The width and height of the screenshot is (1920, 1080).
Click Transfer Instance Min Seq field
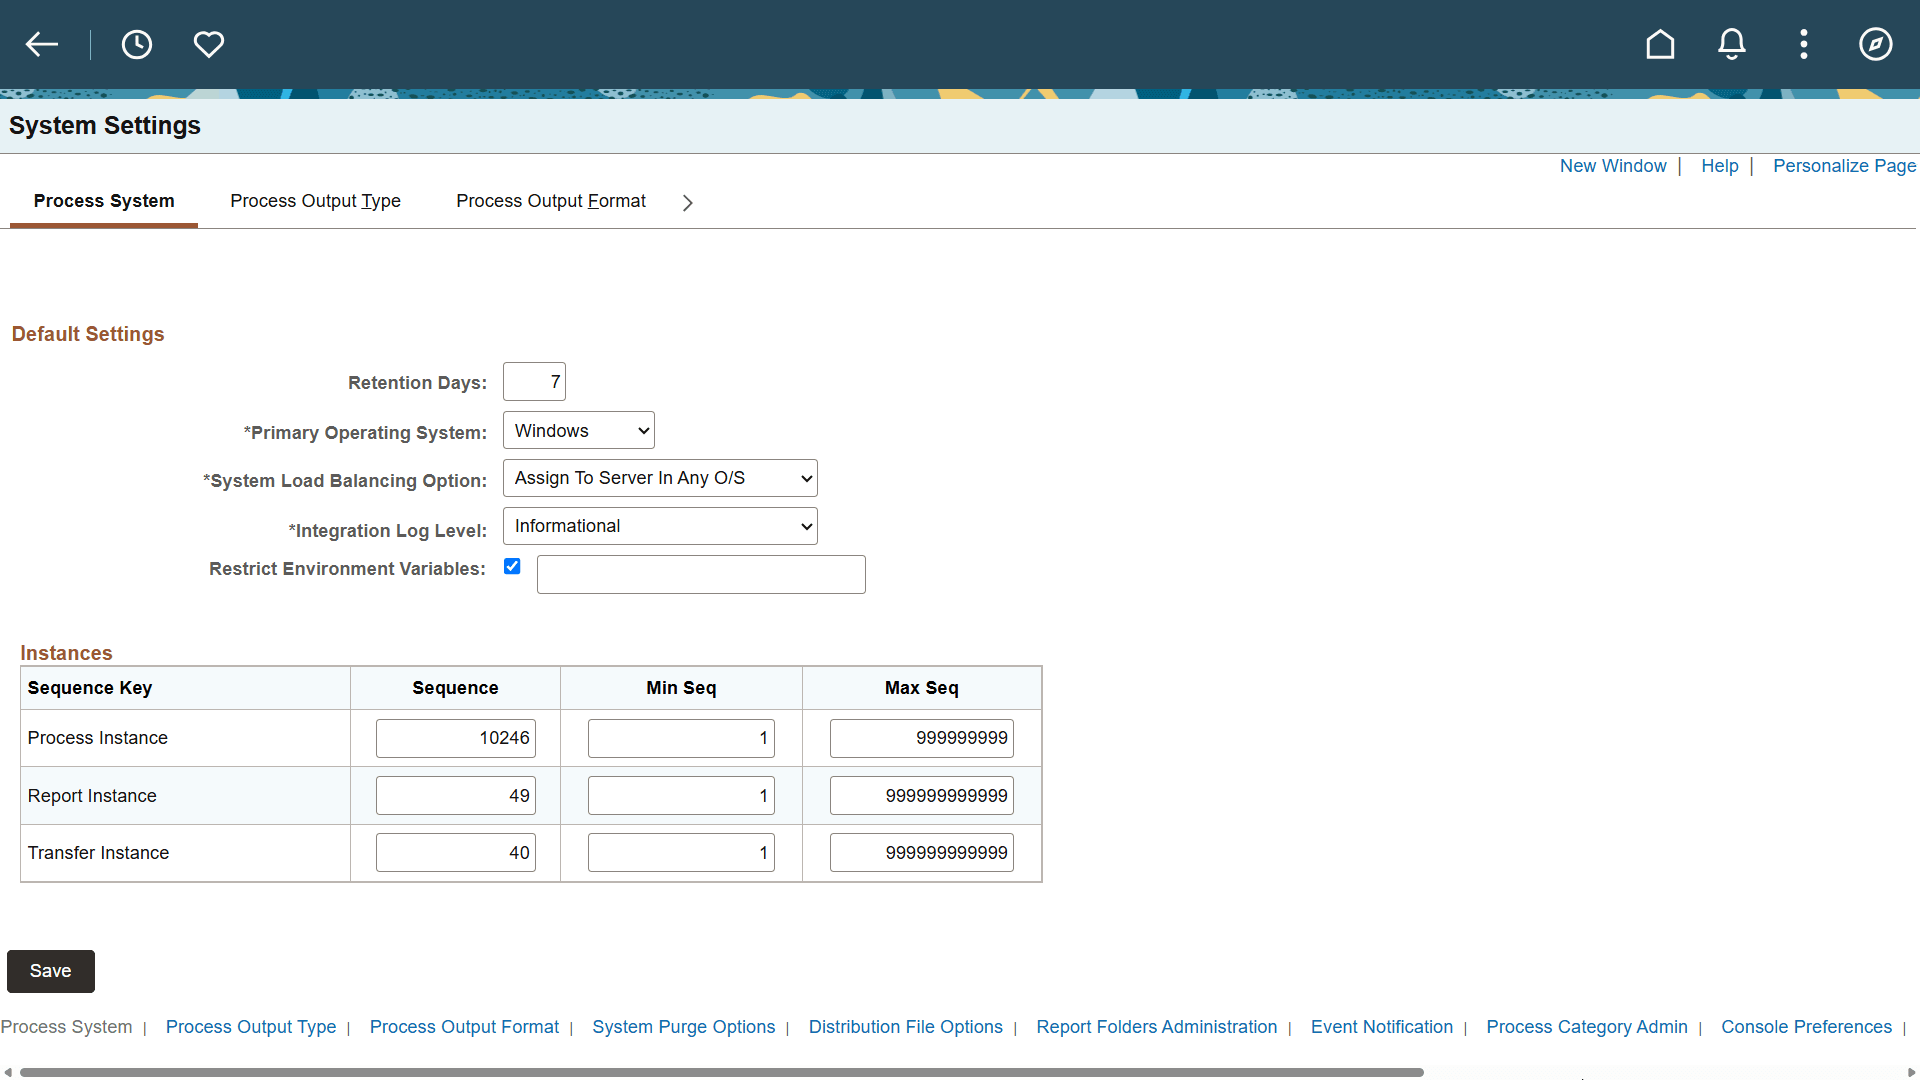(681, 853)
